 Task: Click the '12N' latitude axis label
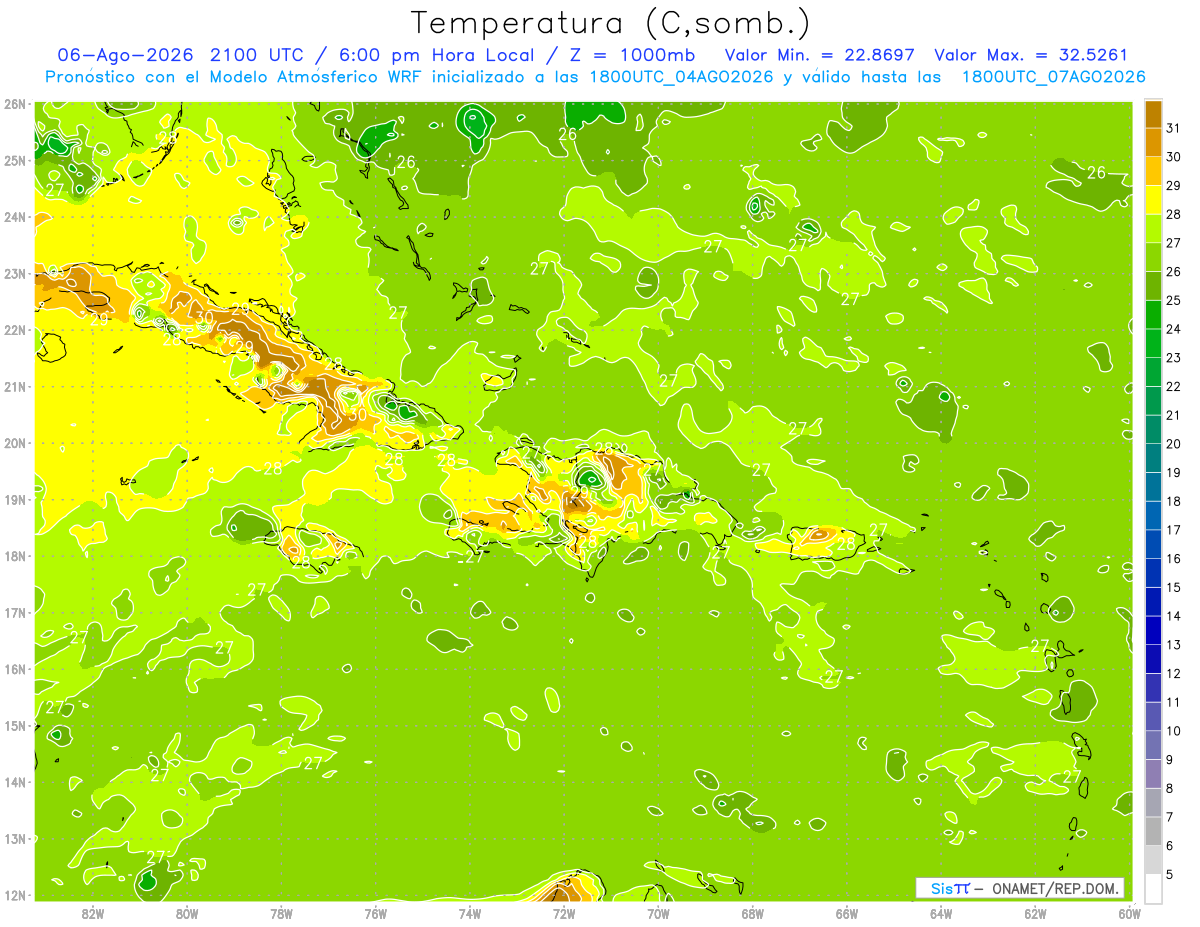[x=15, y=895]
